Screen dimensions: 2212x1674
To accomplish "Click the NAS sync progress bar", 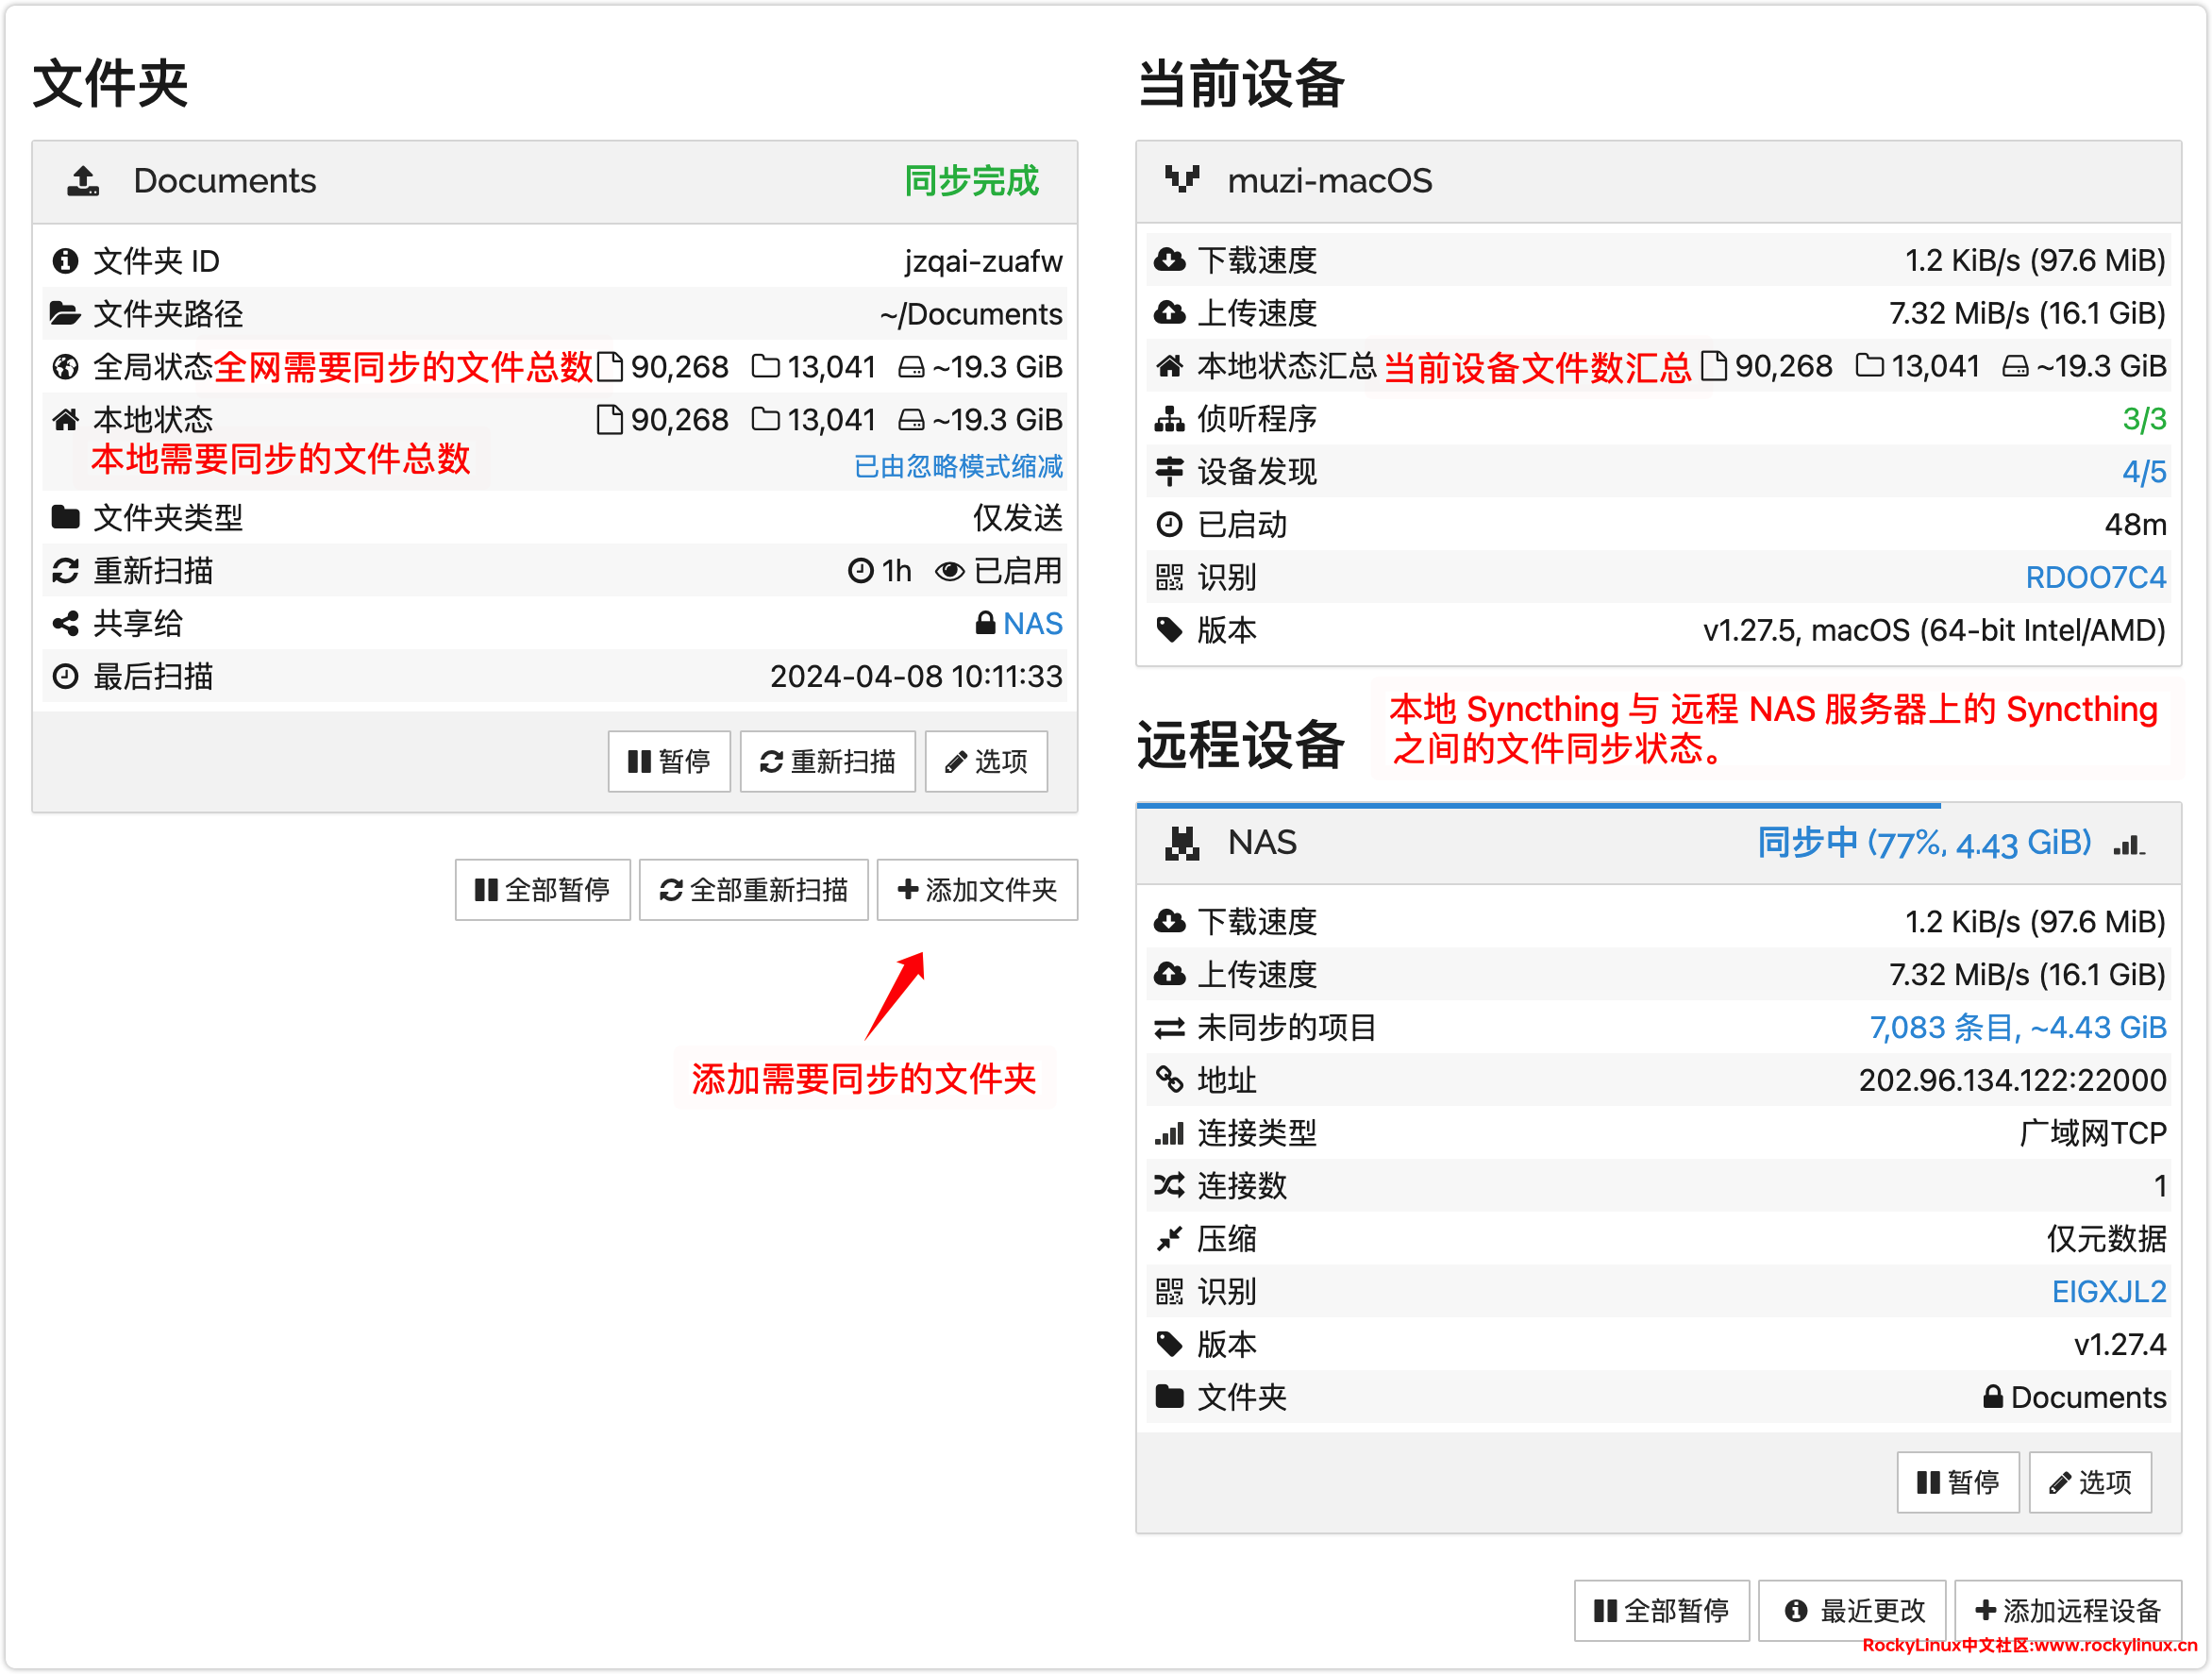I will click(1538, 805).
